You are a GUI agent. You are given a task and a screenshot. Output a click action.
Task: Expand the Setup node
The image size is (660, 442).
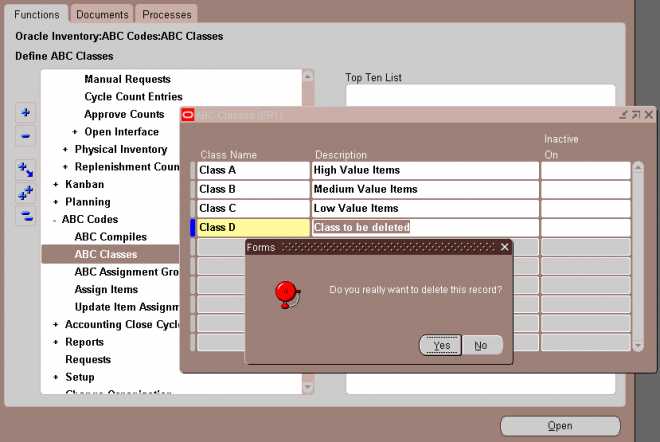tap(55, 377)
